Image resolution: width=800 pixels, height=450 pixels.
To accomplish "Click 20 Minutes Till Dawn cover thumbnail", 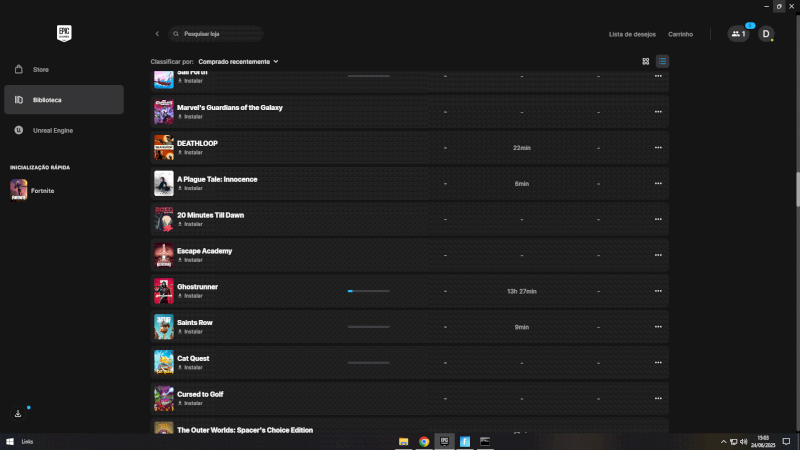I will [164, 219].
